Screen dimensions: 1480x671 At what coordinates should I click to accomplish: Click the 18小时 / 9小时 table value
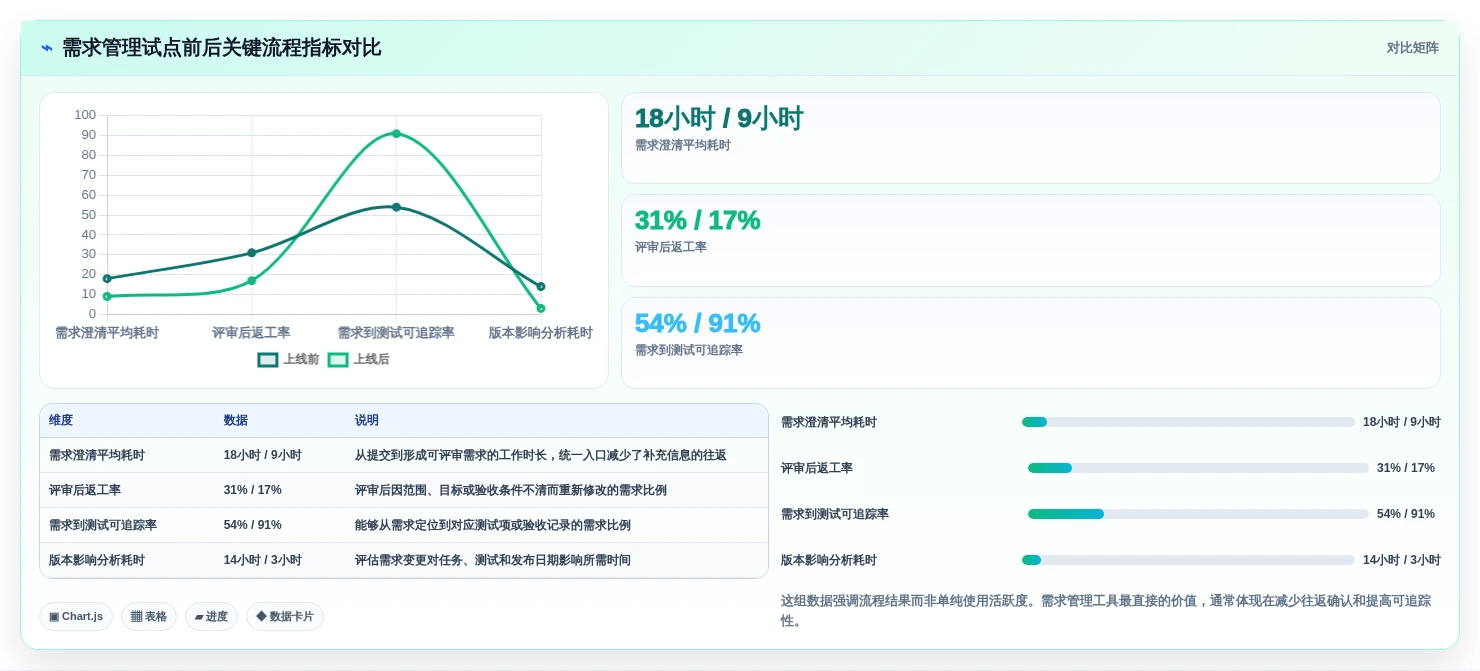tap(263, 455)
